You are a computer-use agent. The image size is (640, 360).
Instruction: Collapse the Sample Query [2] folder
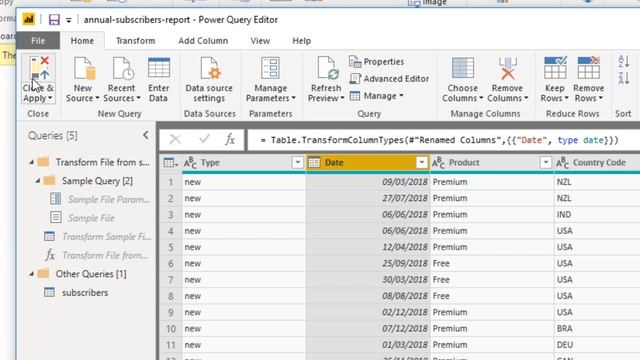(38, 181)
